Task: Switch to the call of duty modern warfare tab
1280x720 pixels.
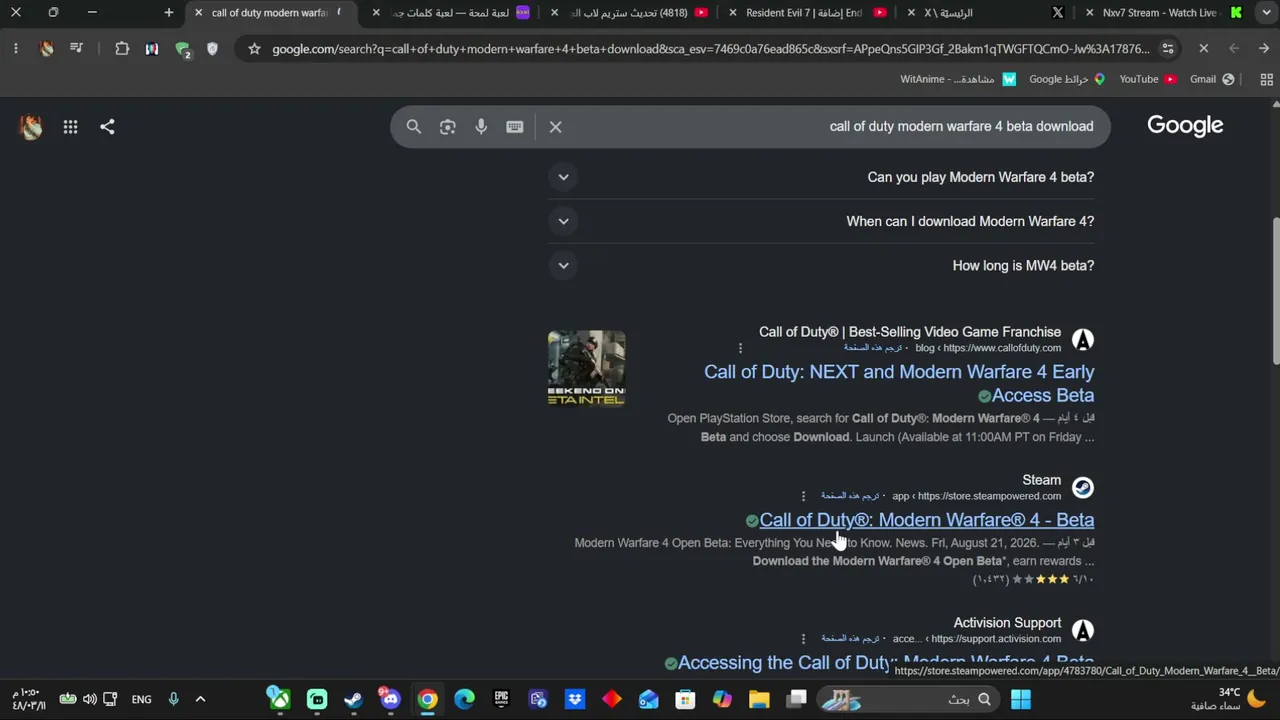Action: (x=270, y=13)
